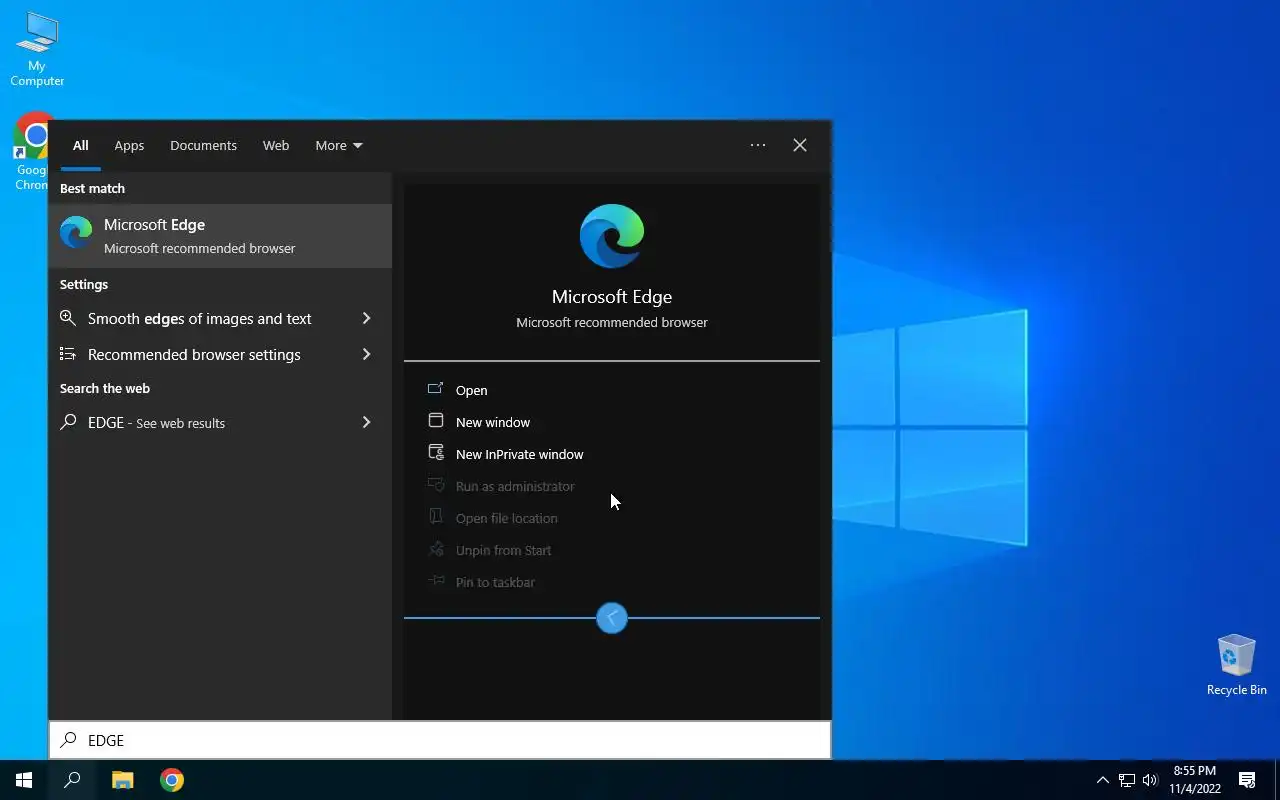1280x800 pixels.
Task: Select Pin to taskbar
Action: click(x=612, y=582)
